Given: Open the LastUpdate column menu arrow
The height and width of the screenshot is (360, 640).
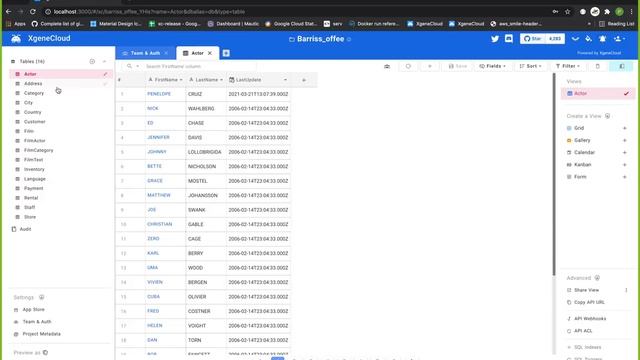Looking at the screenshot, I should (285, 80).
